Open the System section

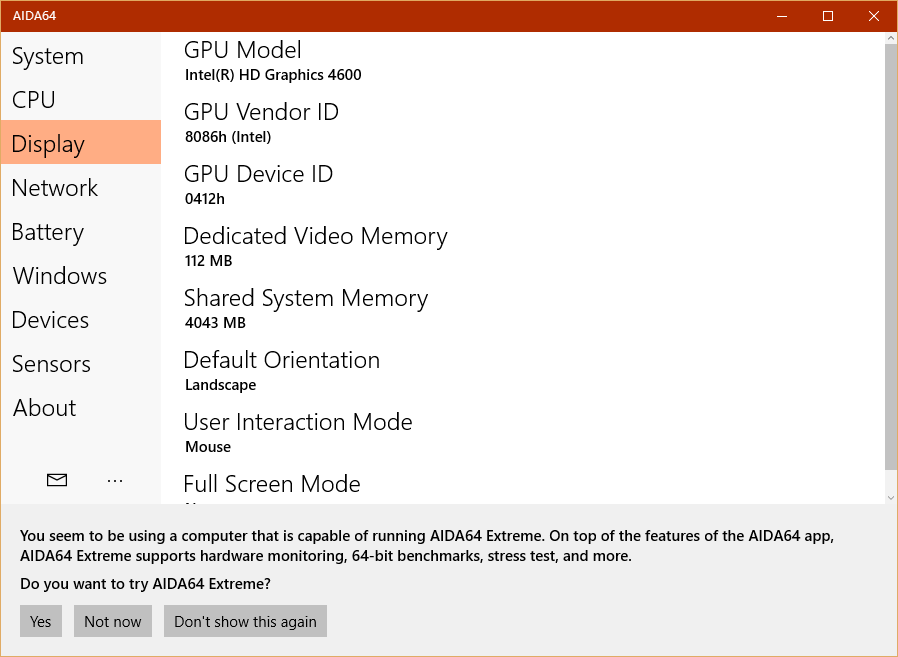click(48, 57)
